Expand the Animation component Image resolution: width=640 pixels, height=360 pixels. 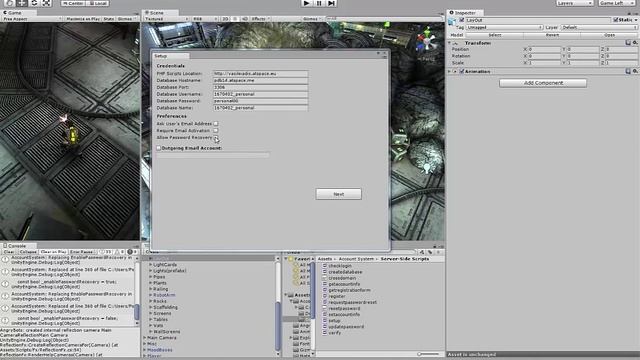(x=450, y=71)
